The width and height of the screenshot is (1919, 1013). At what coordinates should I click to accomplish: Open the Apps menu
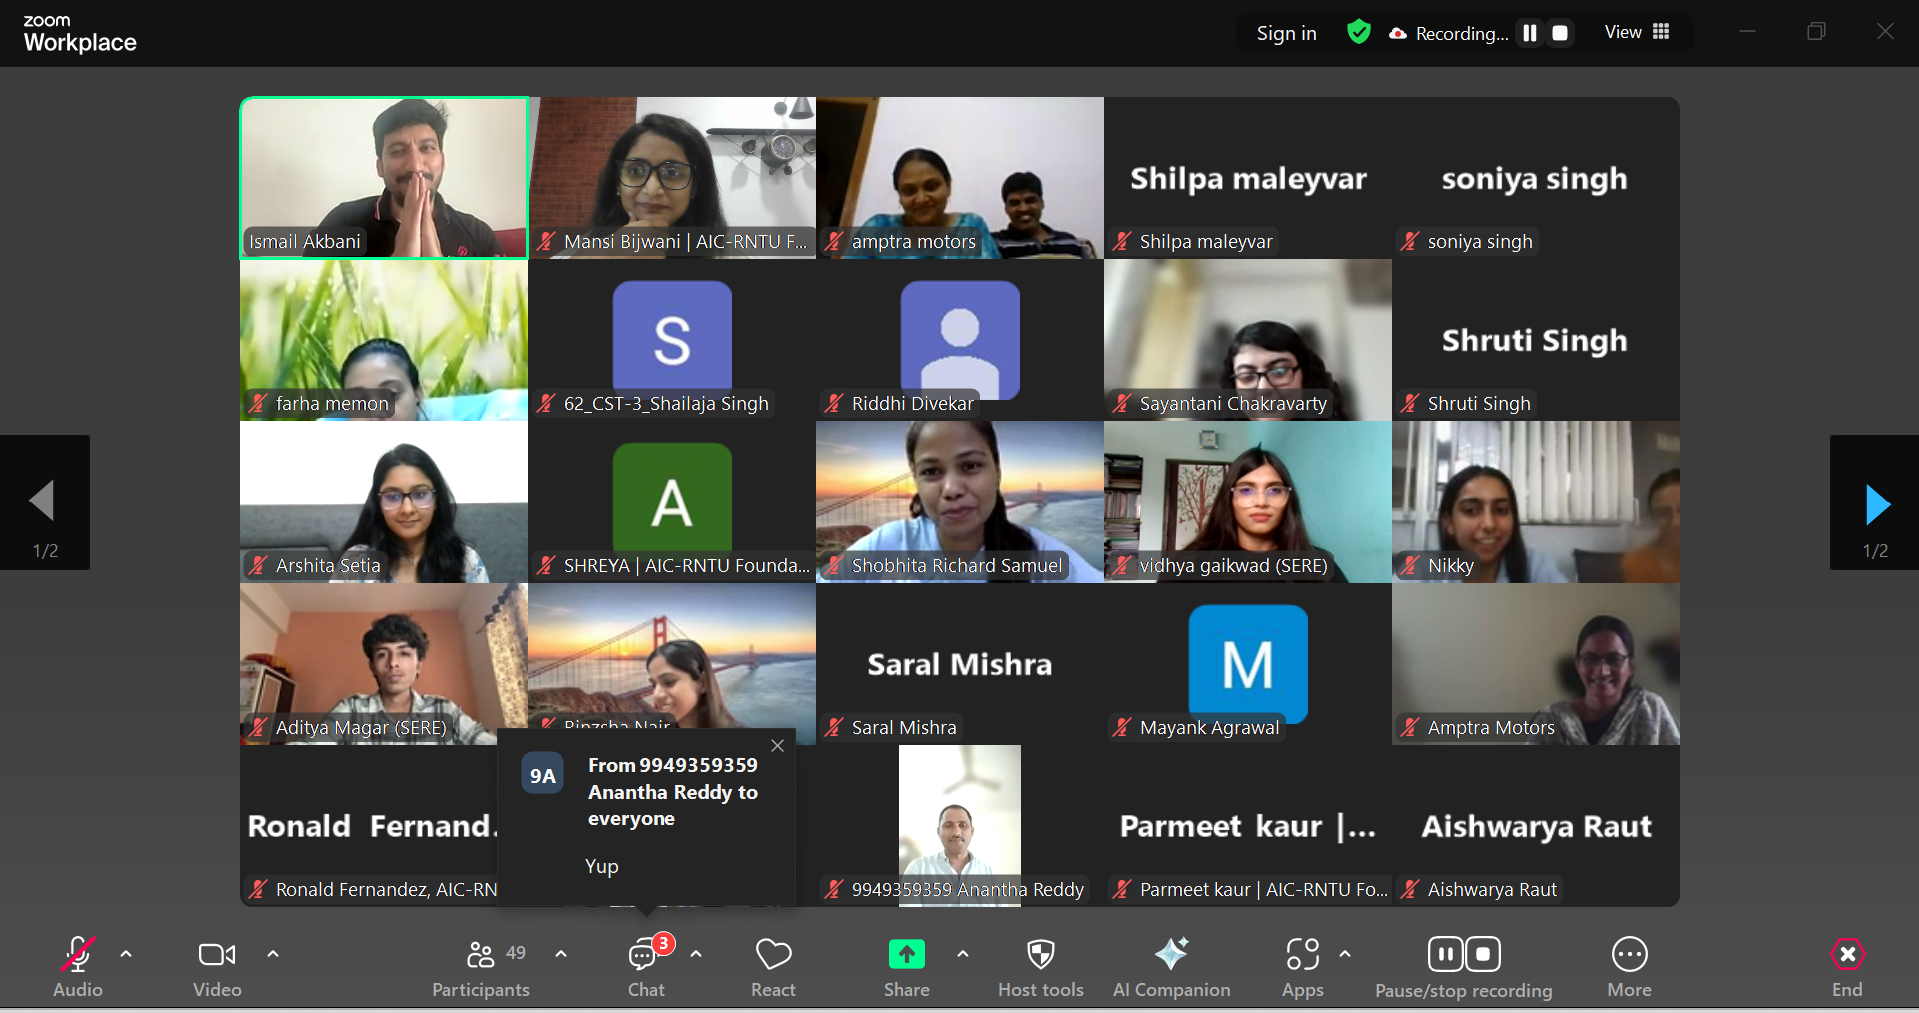(x=1302, y=966)
